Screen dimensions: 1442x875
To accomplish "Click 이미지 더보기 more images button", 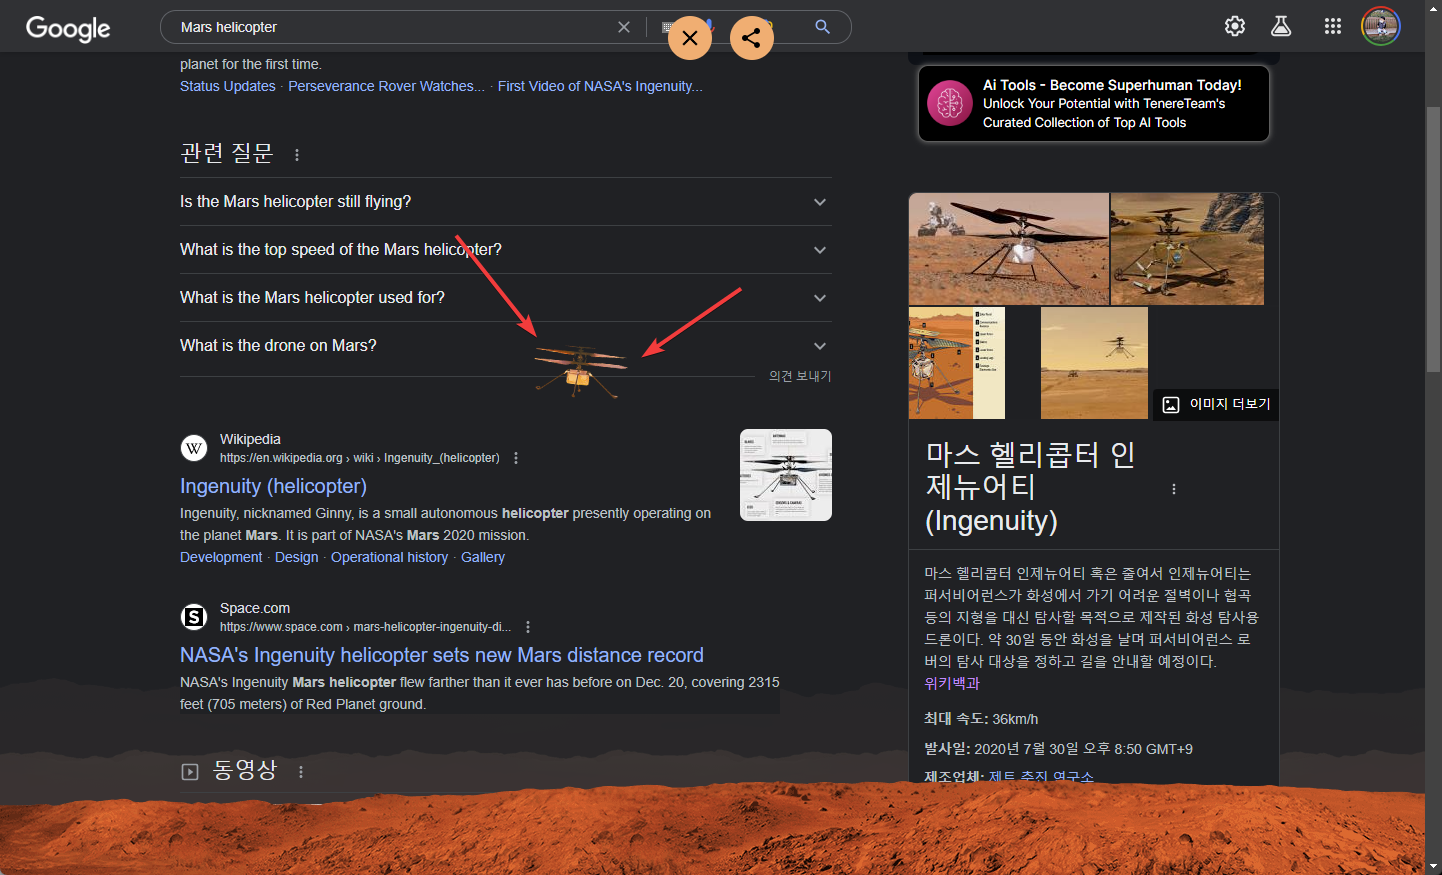I will pos(1216,404).
